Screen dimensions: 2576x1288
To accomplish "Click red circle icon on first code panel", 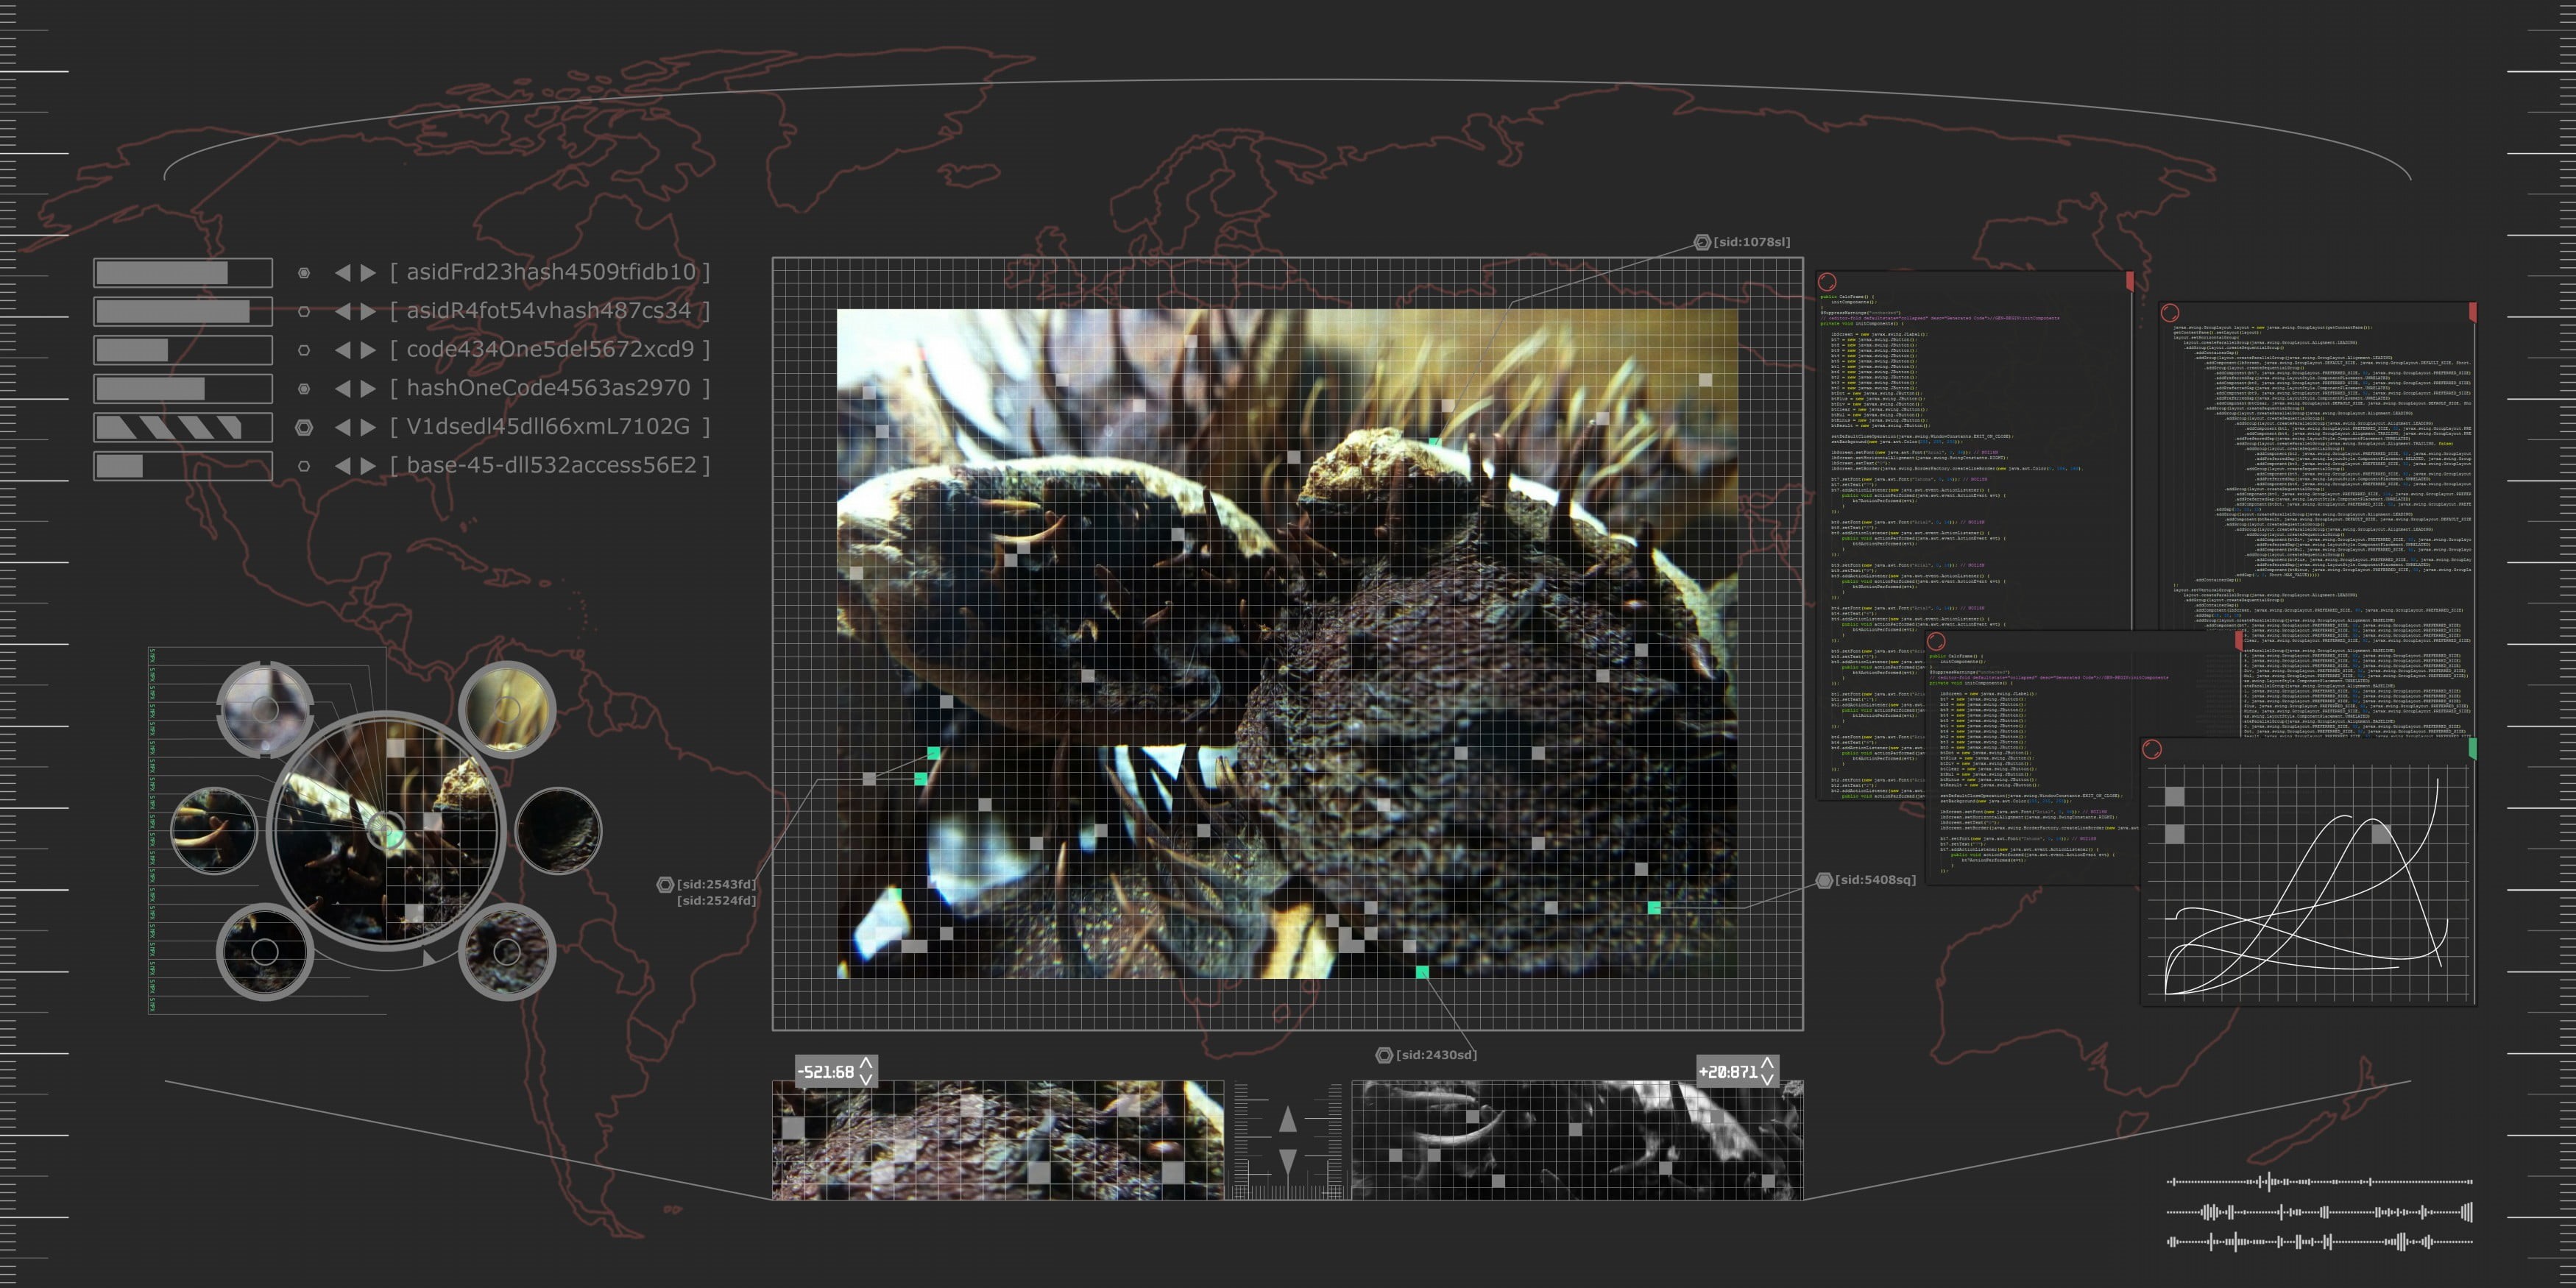I will (x=1827, y=282).
